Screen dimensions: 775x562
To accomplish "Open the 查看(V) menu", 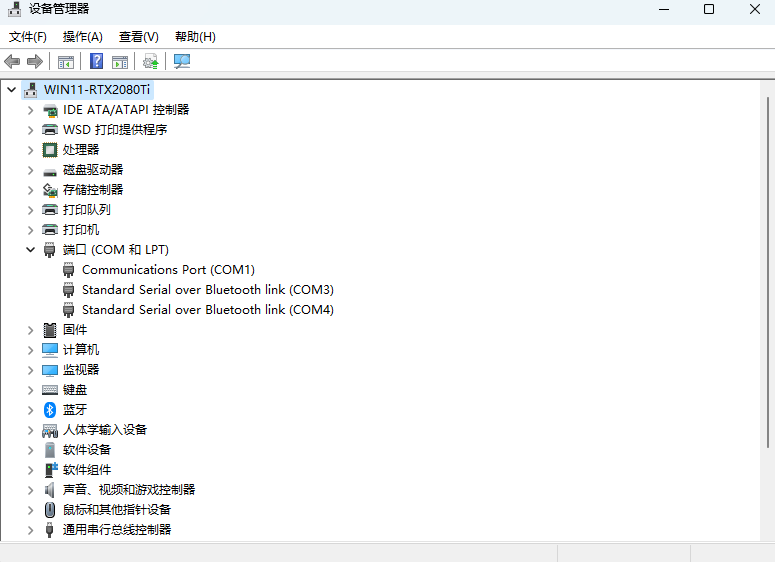I will coord(138,37).
